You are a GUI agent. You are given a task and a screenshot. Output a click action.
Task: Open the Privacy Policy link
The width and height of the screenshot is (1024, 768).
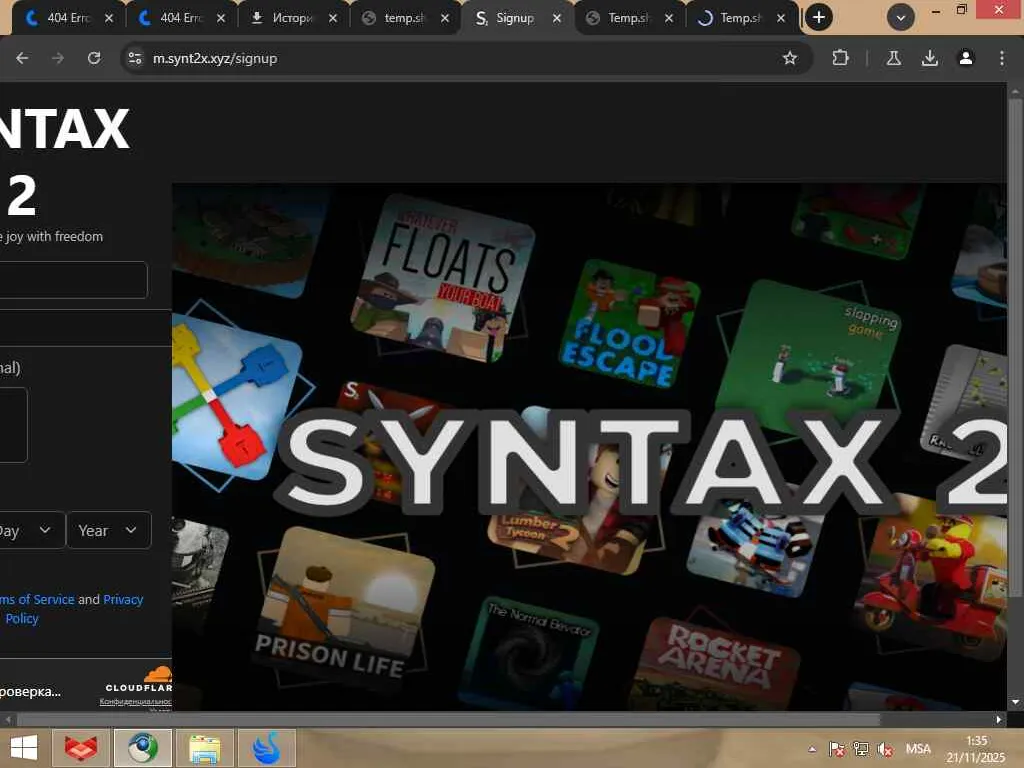point(123,599)
